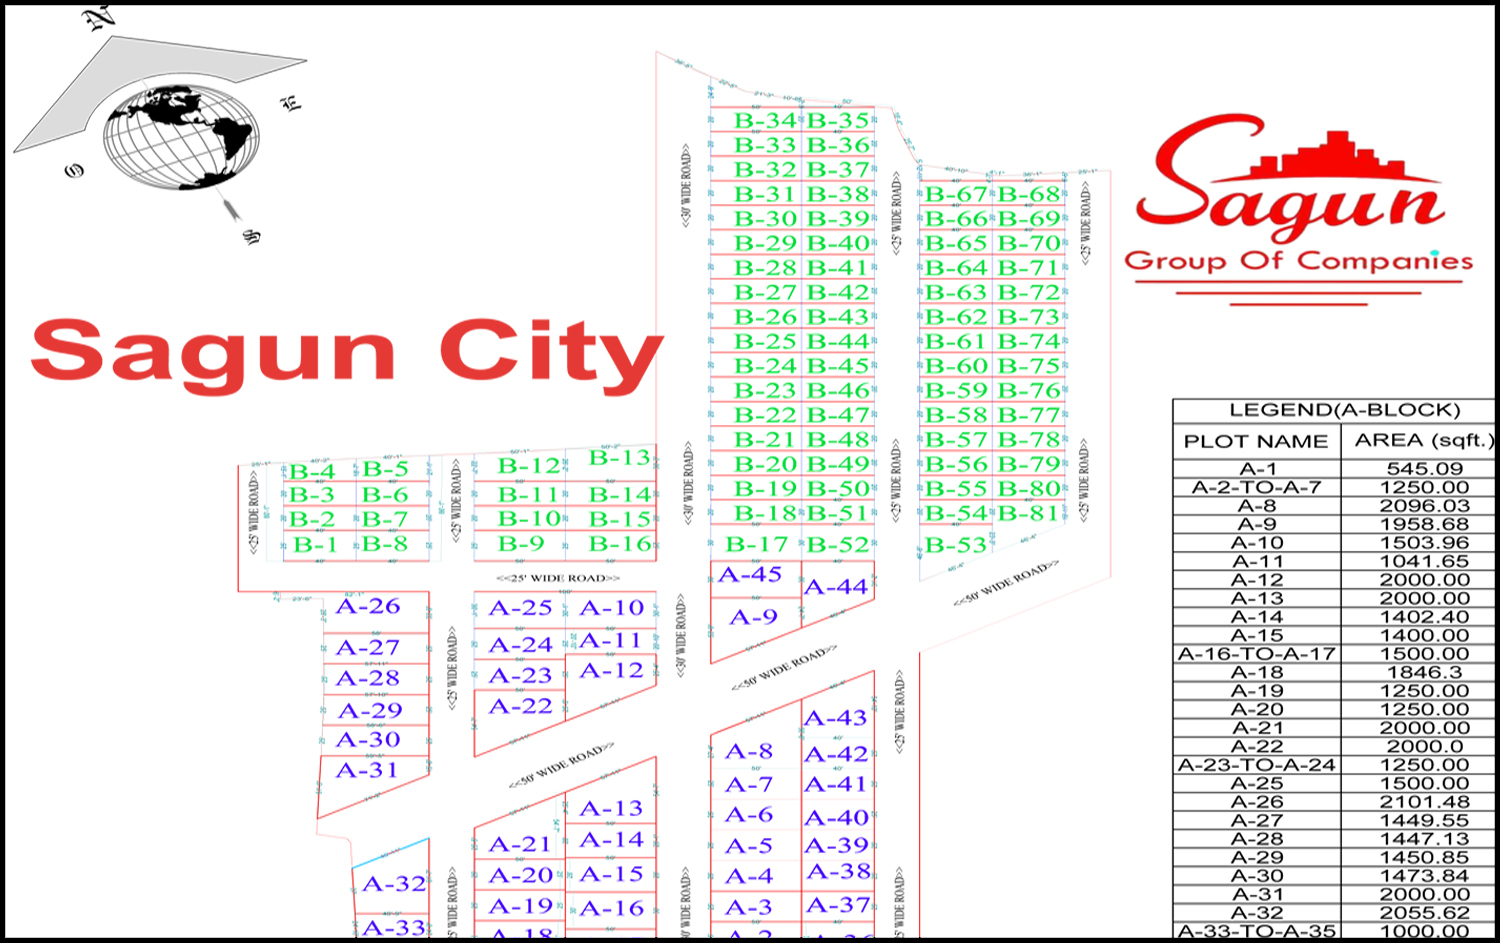
Task: Click blue plot label A-26 on the map
Action: [368, 606]
